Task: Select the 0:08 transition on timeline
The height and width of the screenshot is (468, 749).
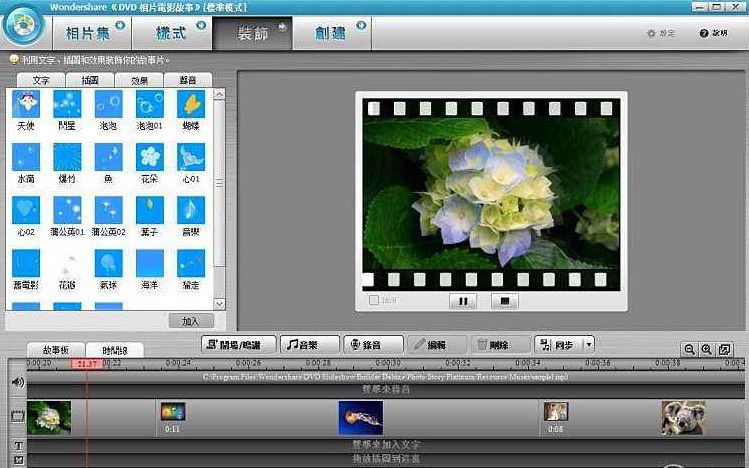Action: (556, 412)
